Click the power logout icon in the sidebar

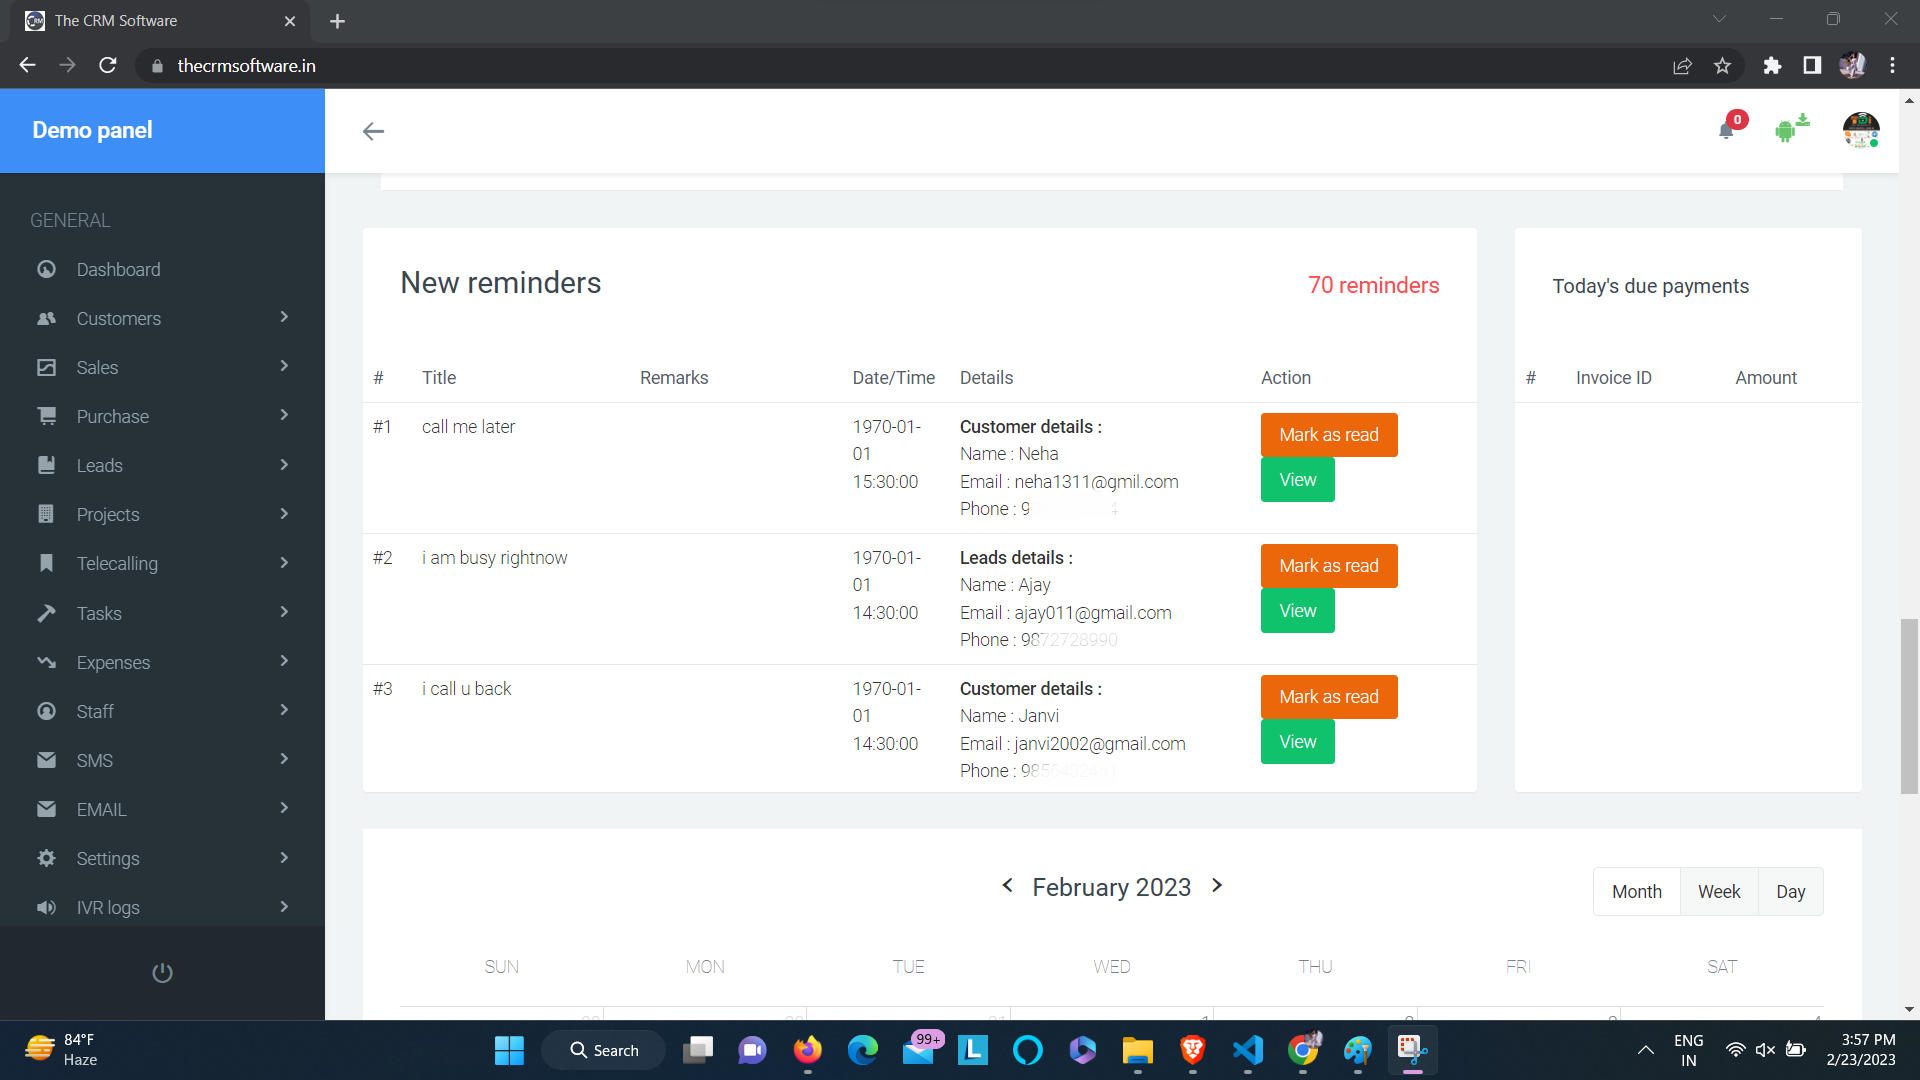(162, 973)
